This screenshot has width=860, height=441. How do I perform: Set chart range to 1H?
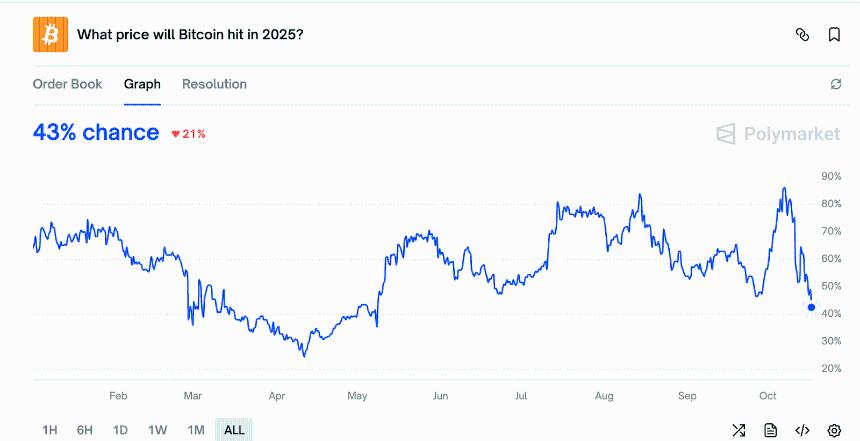(50, 430)
